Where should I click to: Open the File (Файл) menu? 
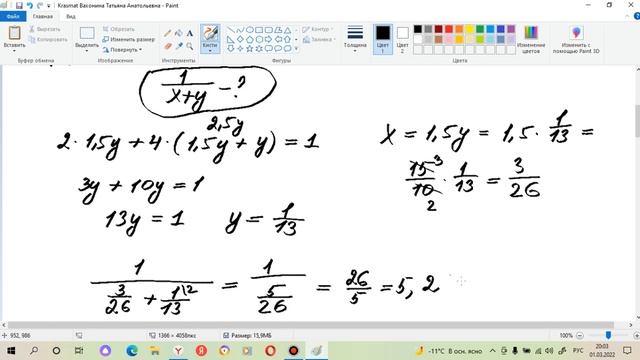13,16
